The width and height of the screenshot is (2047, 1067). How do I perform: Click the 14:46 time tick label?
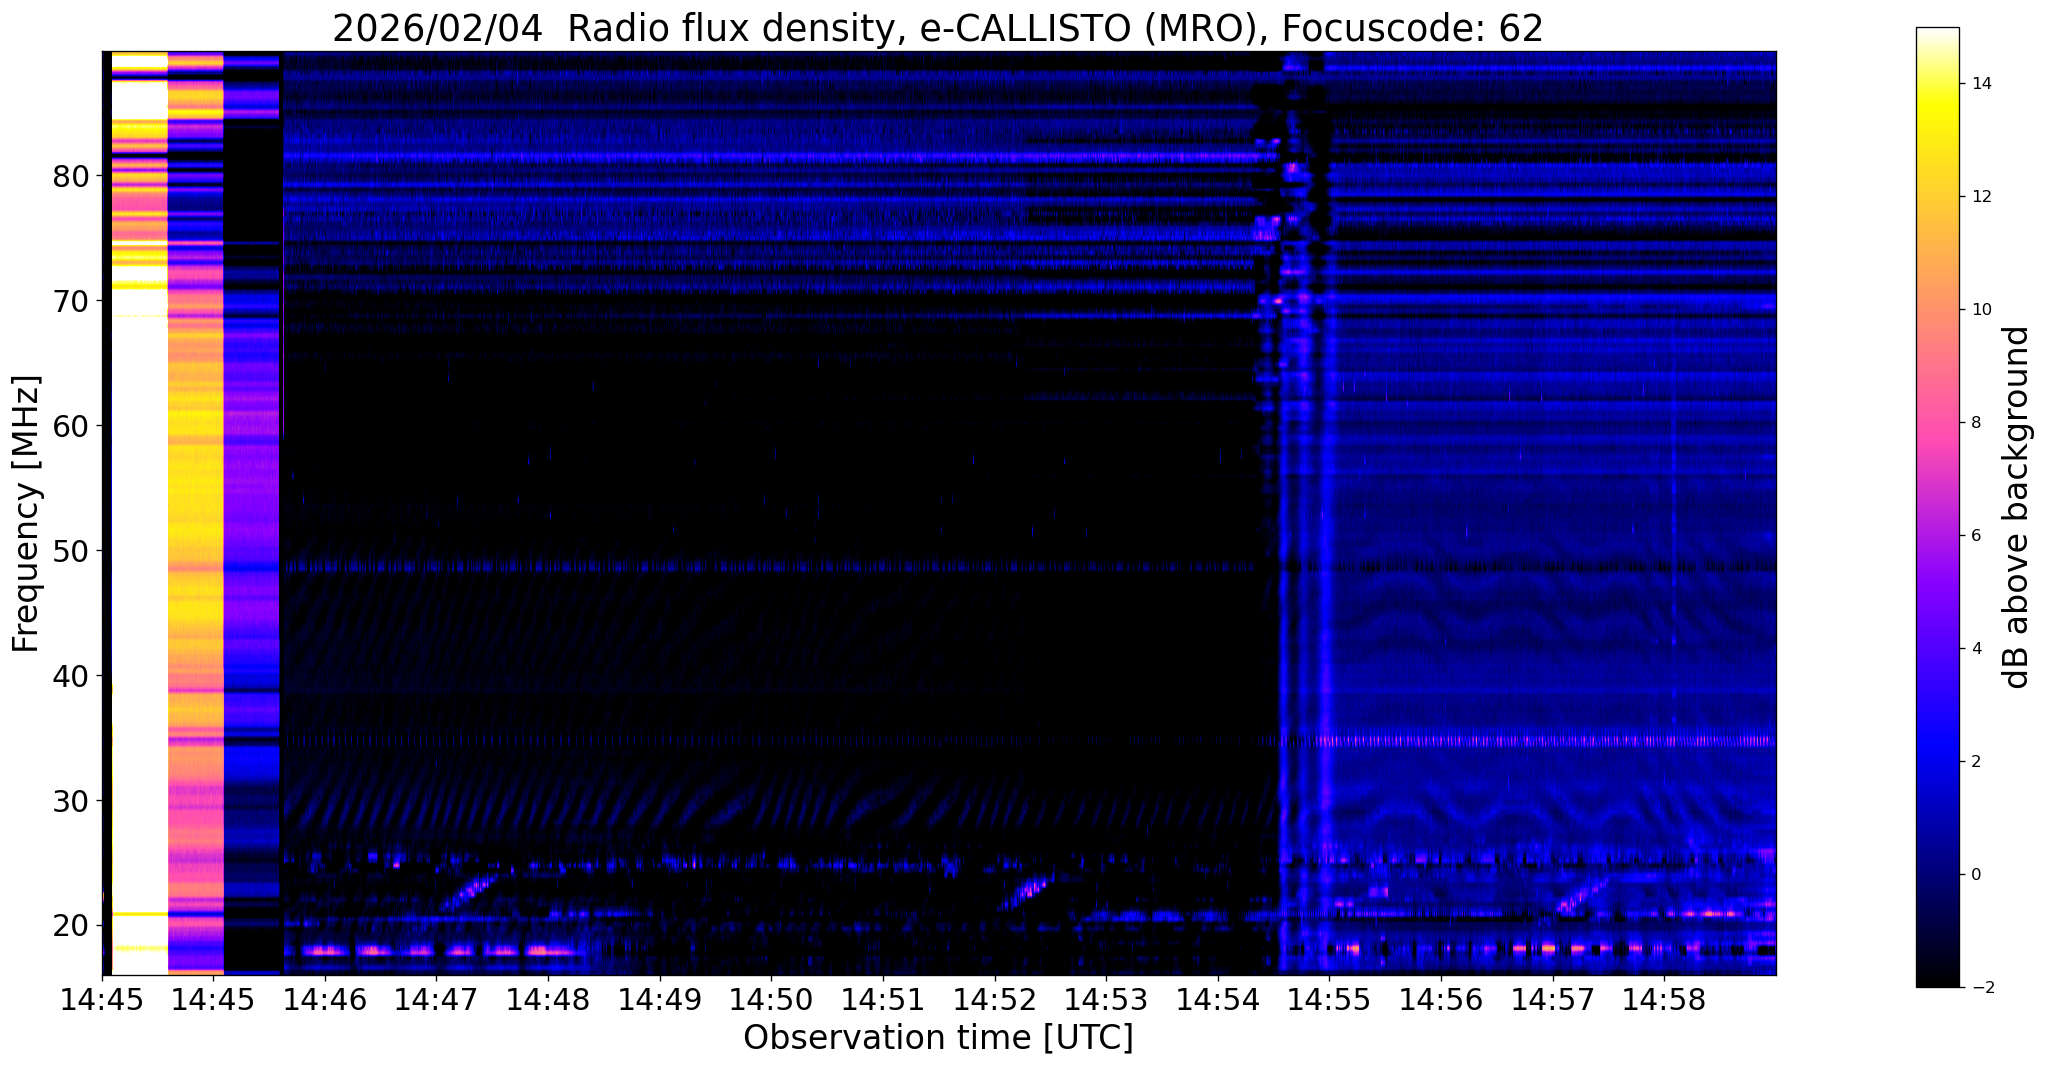[x=324, y=999]
